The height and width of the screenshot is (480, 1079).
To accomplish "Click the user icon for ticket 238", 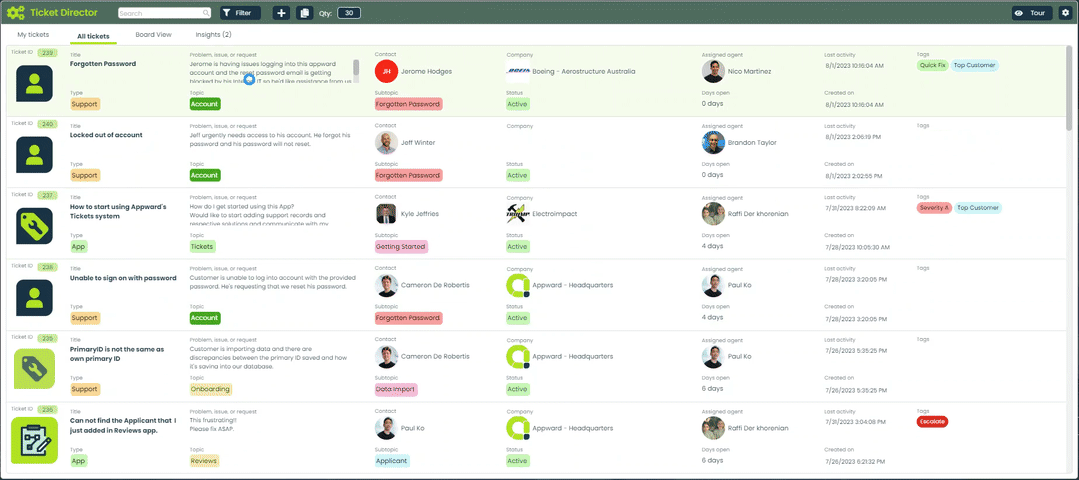I will (34, 298).
